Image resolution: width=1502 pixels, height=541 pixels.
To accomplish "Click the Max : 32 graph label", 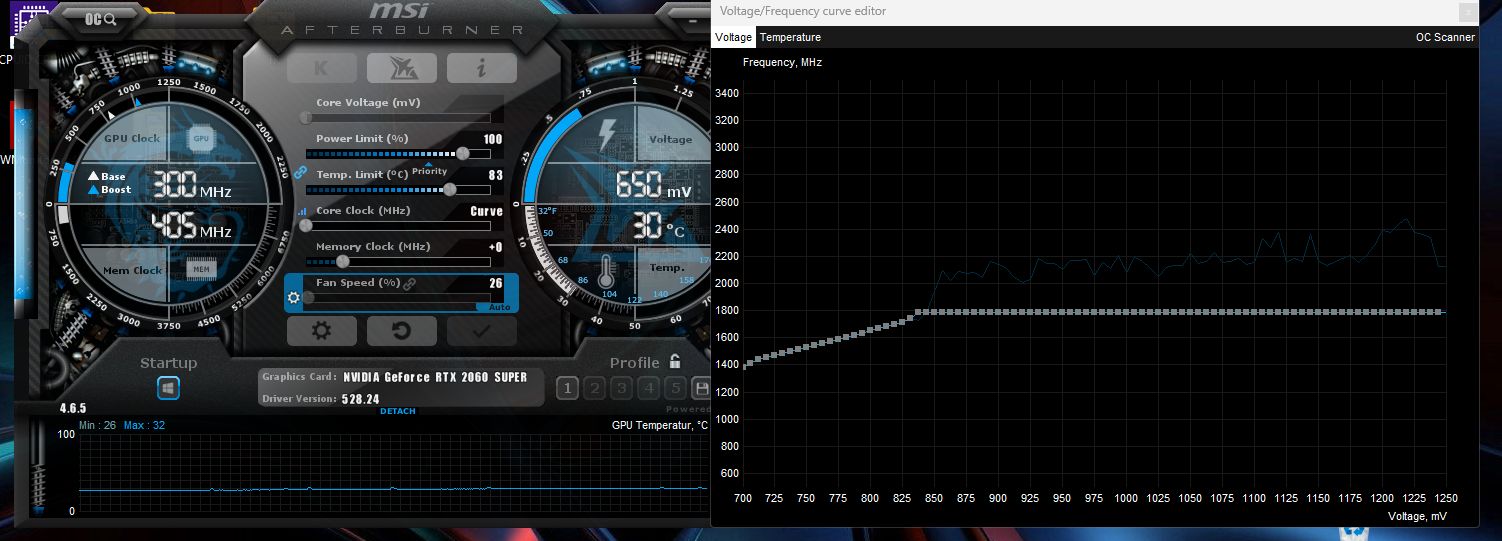I will (145, 425).
